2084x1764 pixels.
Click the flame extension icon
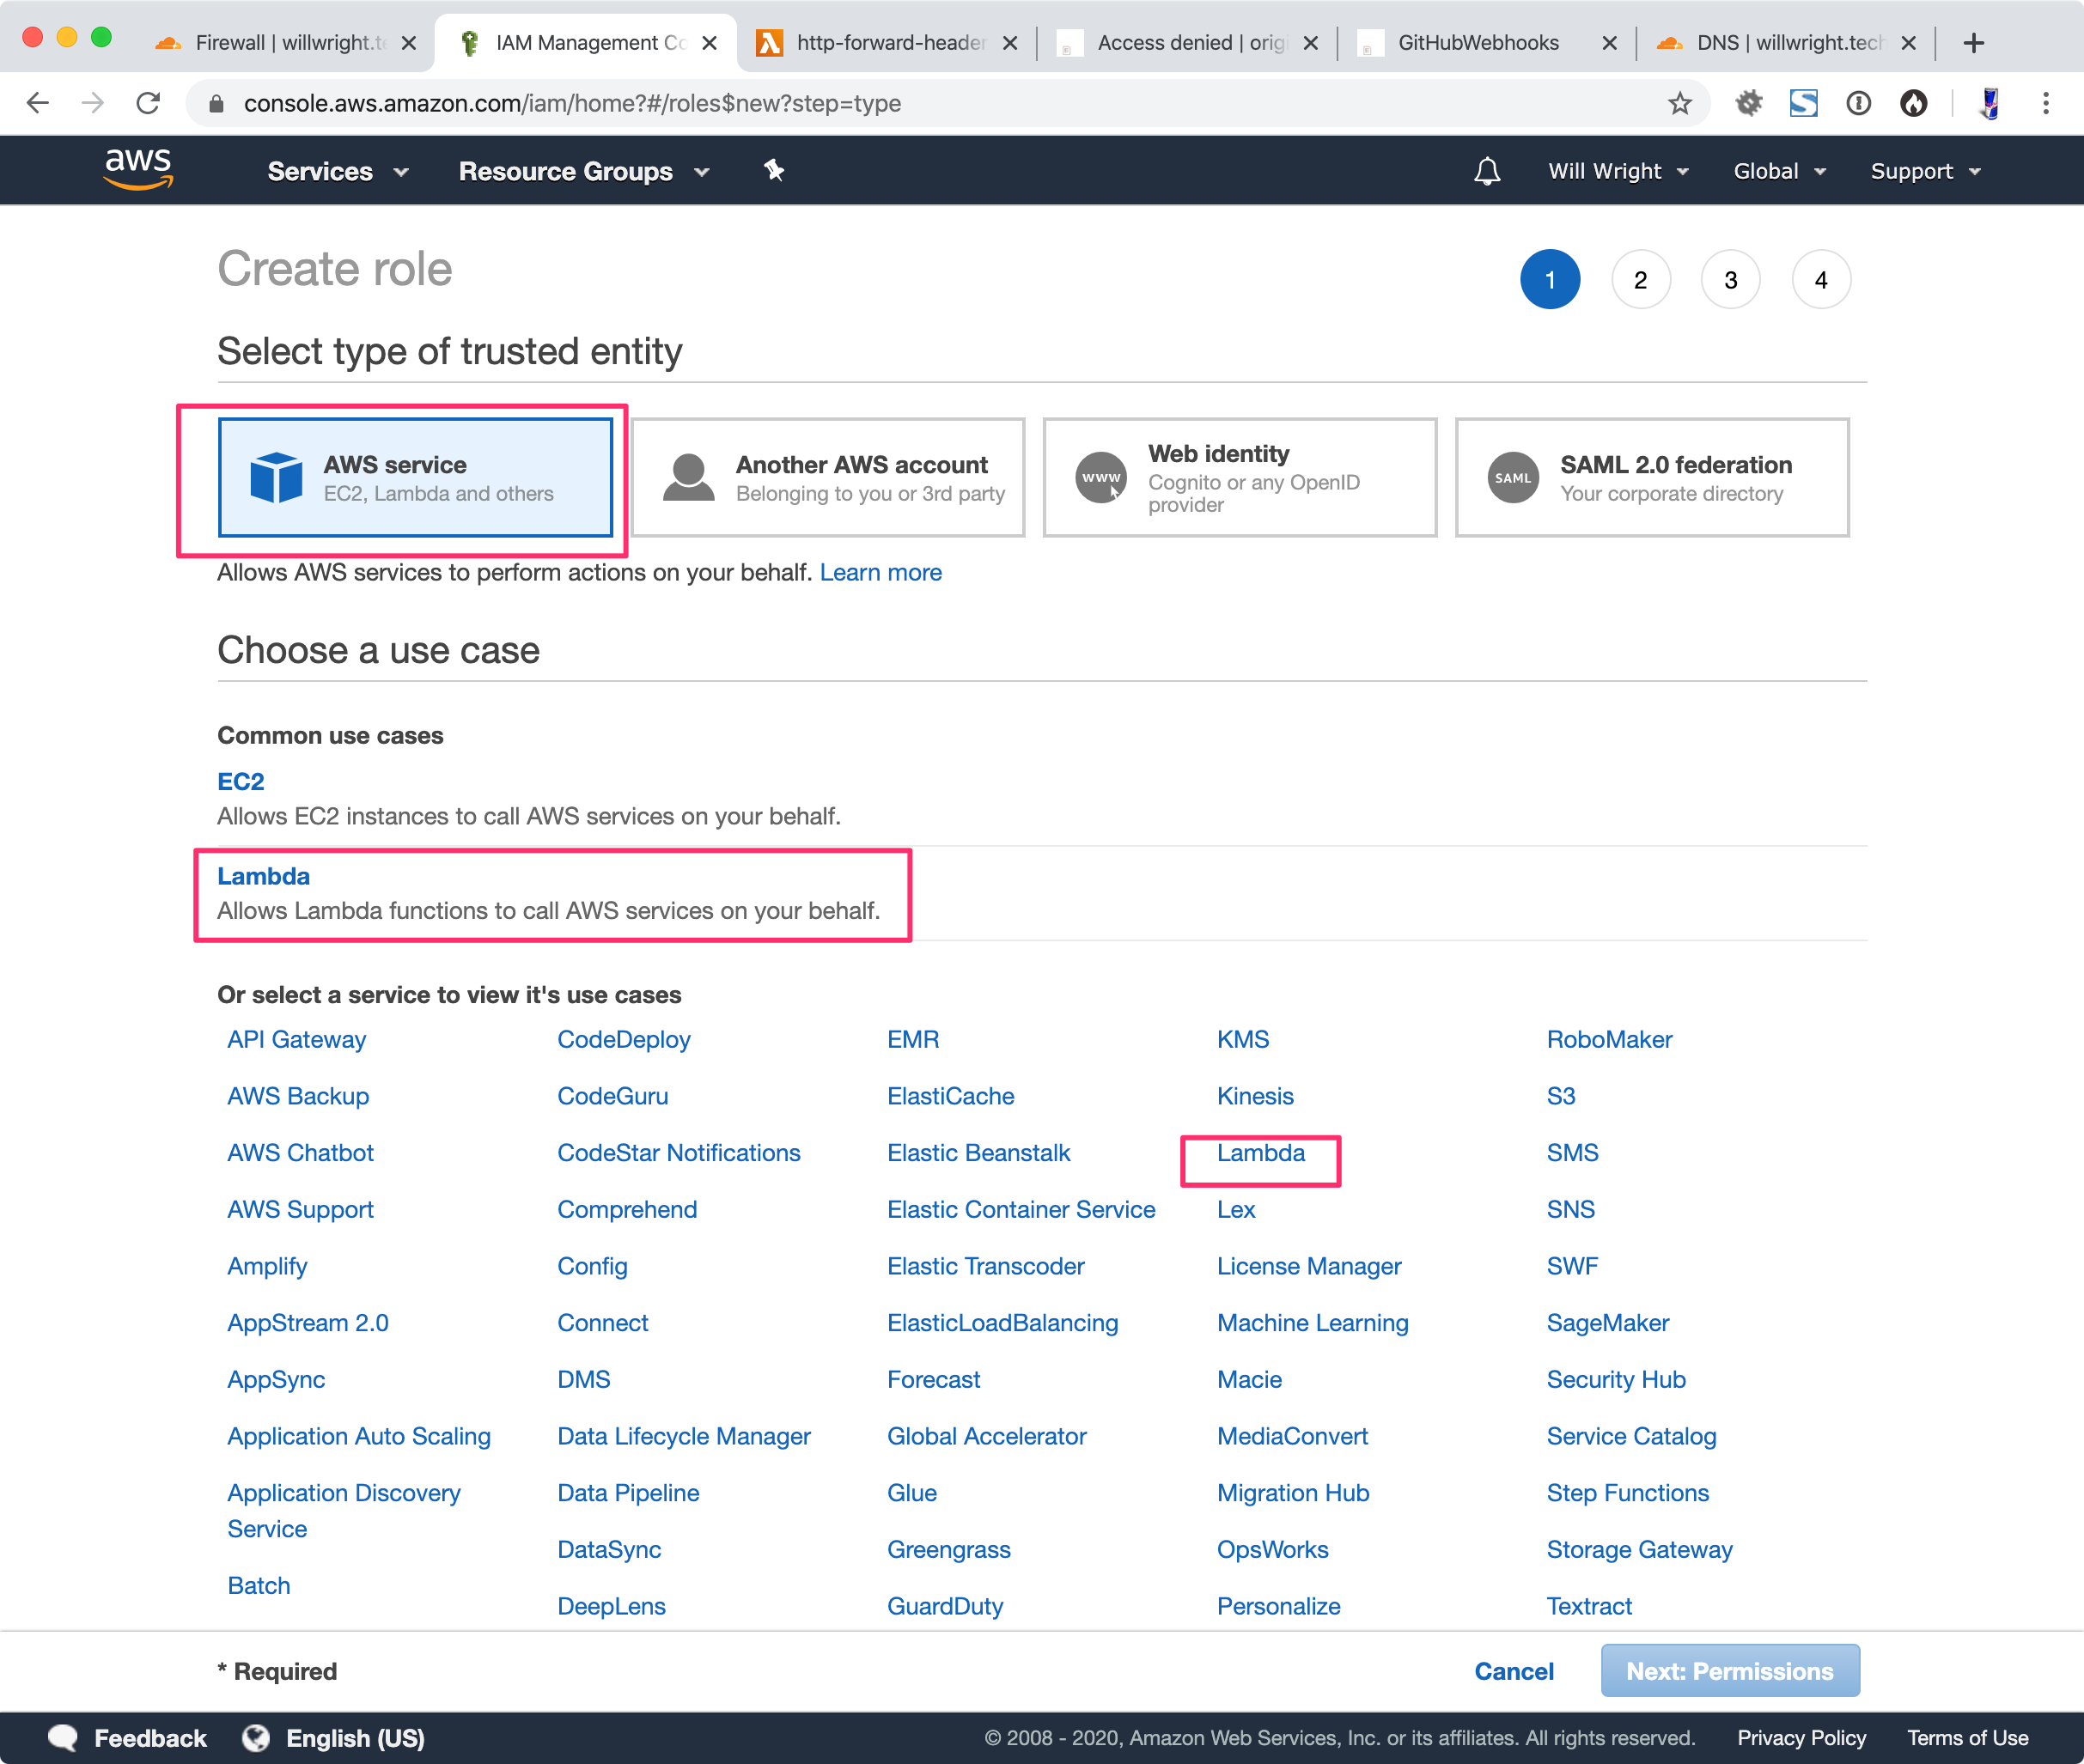point(1913,103)
